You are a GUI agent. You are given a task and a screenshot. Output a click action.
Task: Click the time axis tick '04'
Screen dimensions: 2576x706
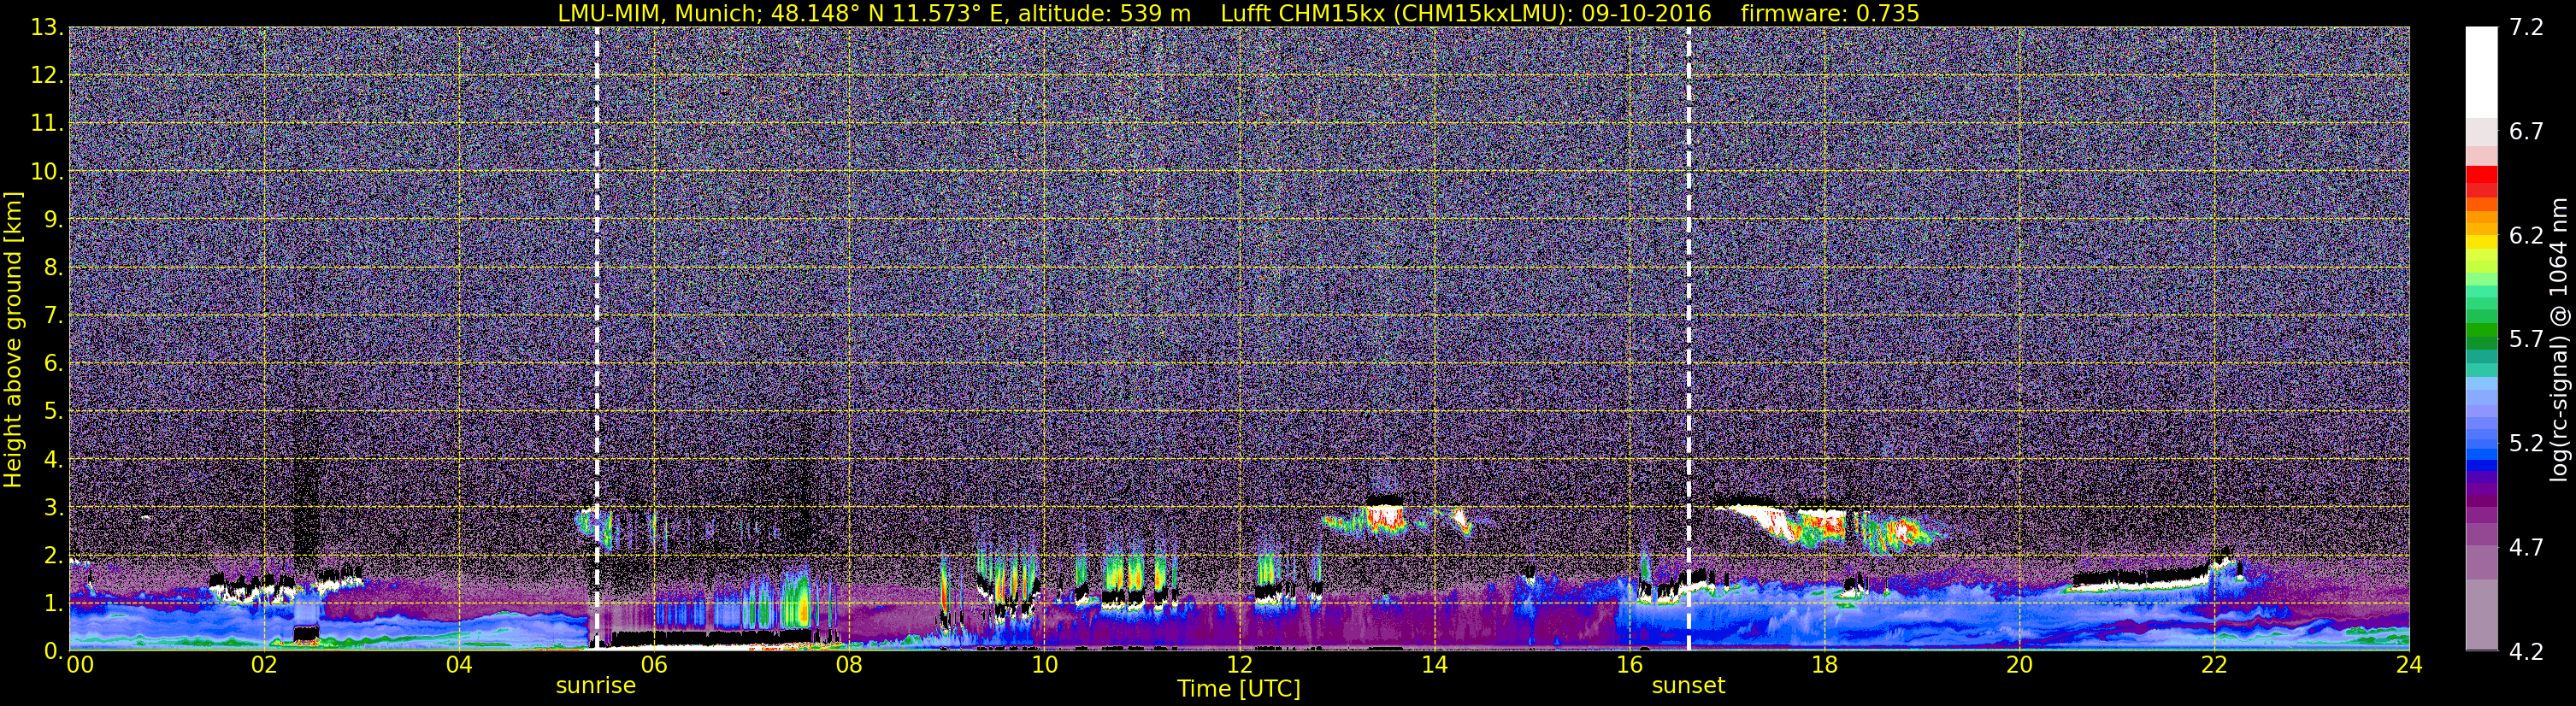click(x=458, y=666)
